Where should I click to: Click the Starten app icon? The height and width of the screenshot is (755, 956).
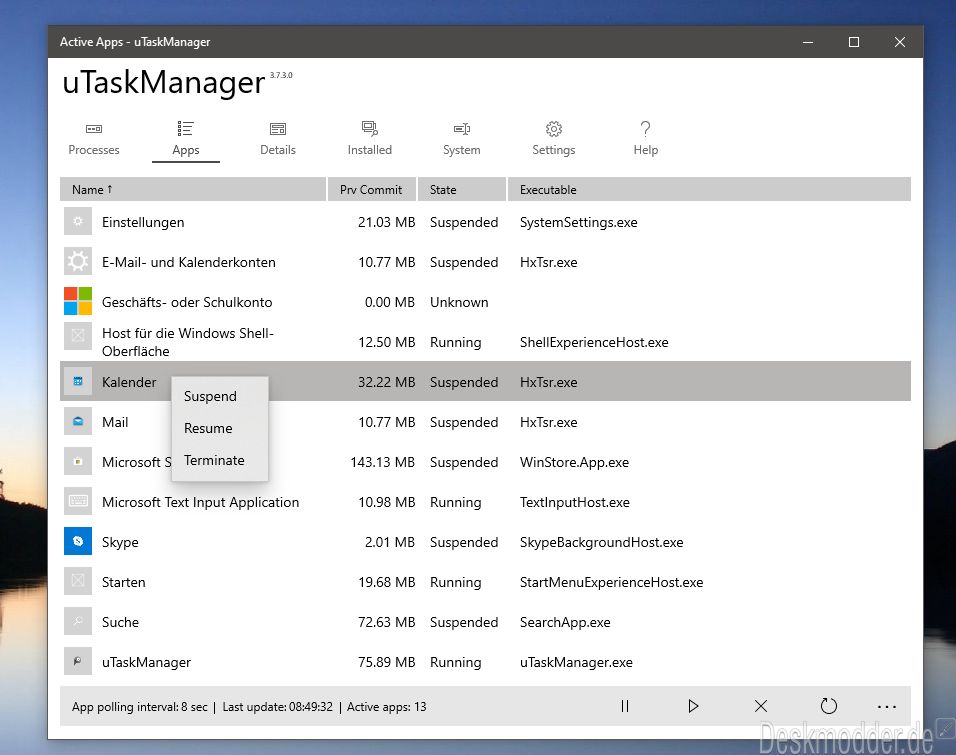point(78,581)
